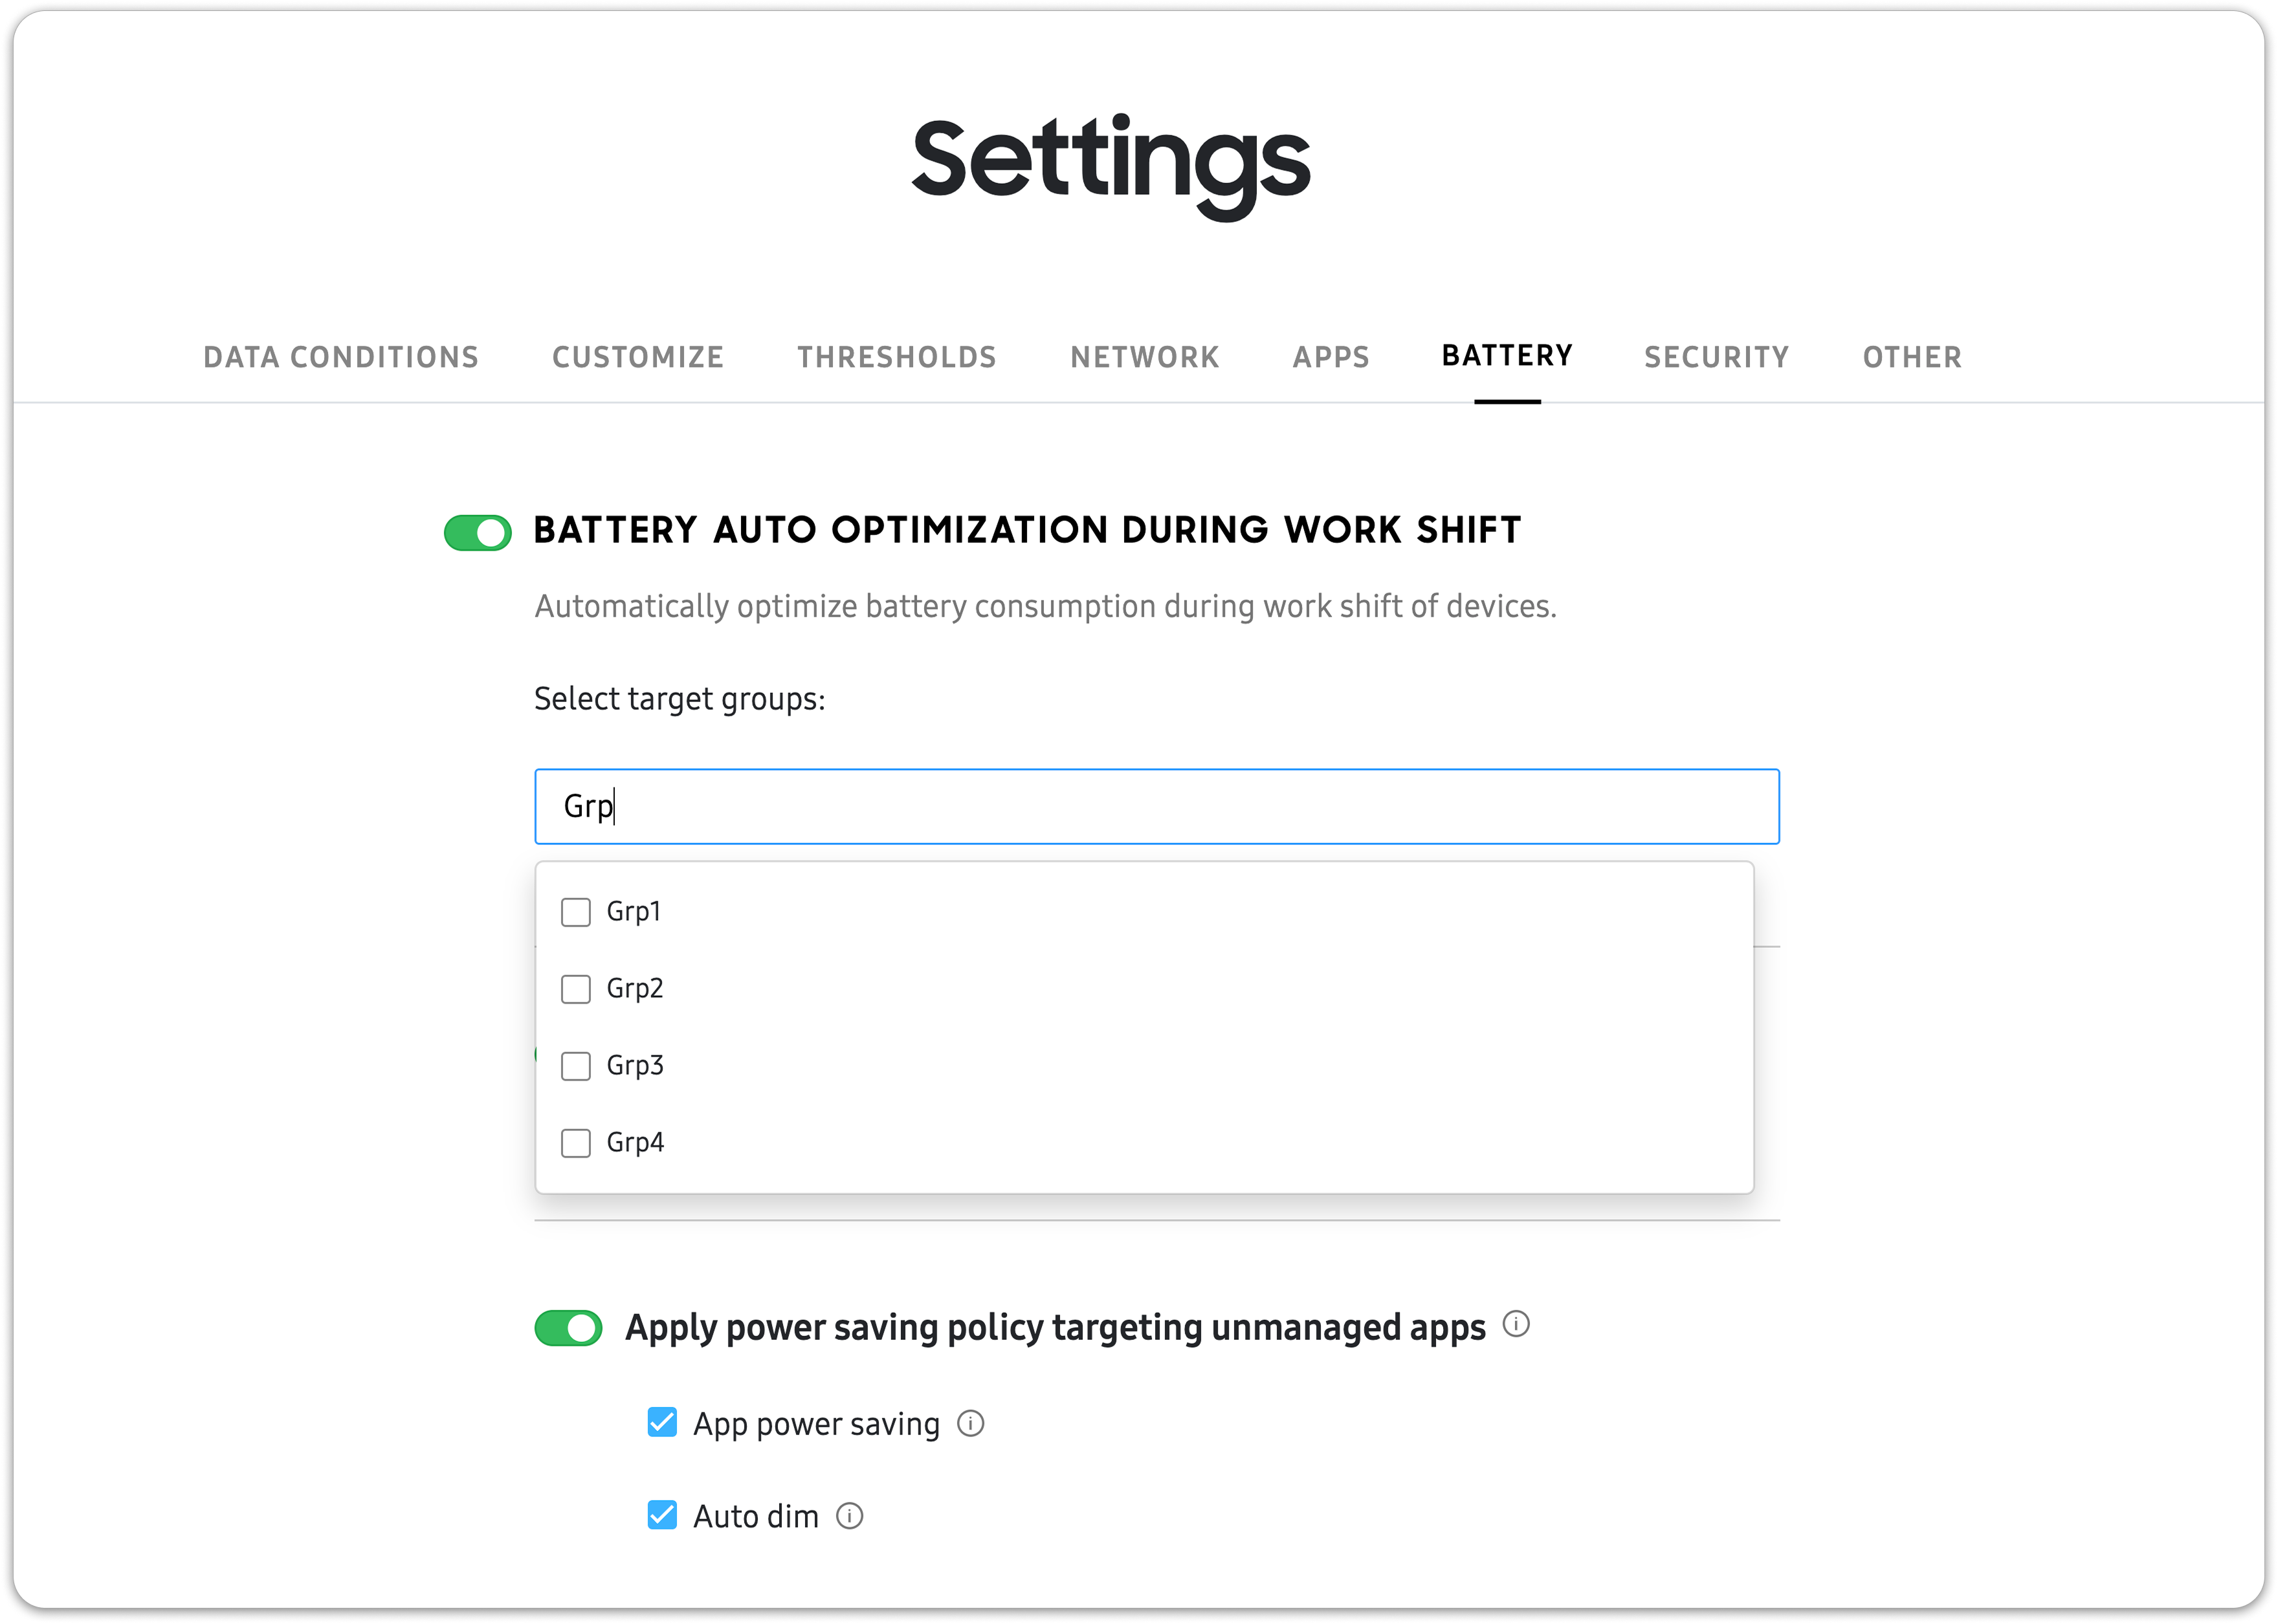Open the Thresholds tab
The image size is (2278, 1624).
(896, 357)
